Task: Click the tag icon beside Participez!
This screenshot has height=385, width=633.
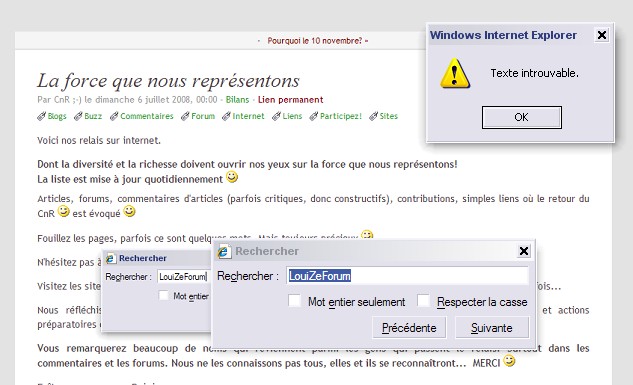Action: point(314,117)
